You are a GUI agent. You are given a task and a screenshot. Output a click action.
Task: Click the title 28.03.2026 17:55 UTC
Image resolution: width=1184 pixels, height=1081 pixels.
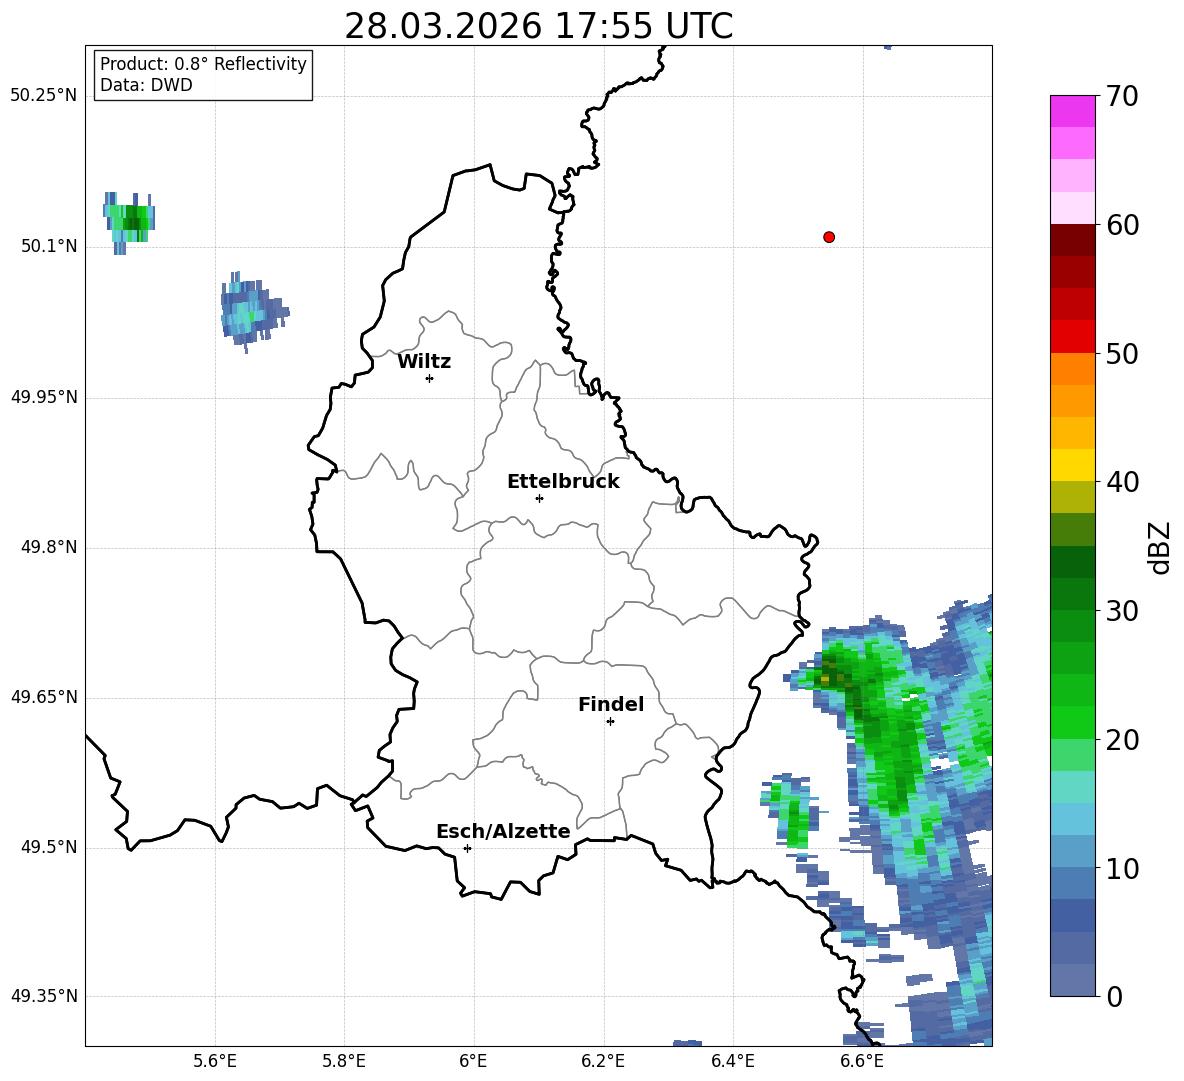538,26
